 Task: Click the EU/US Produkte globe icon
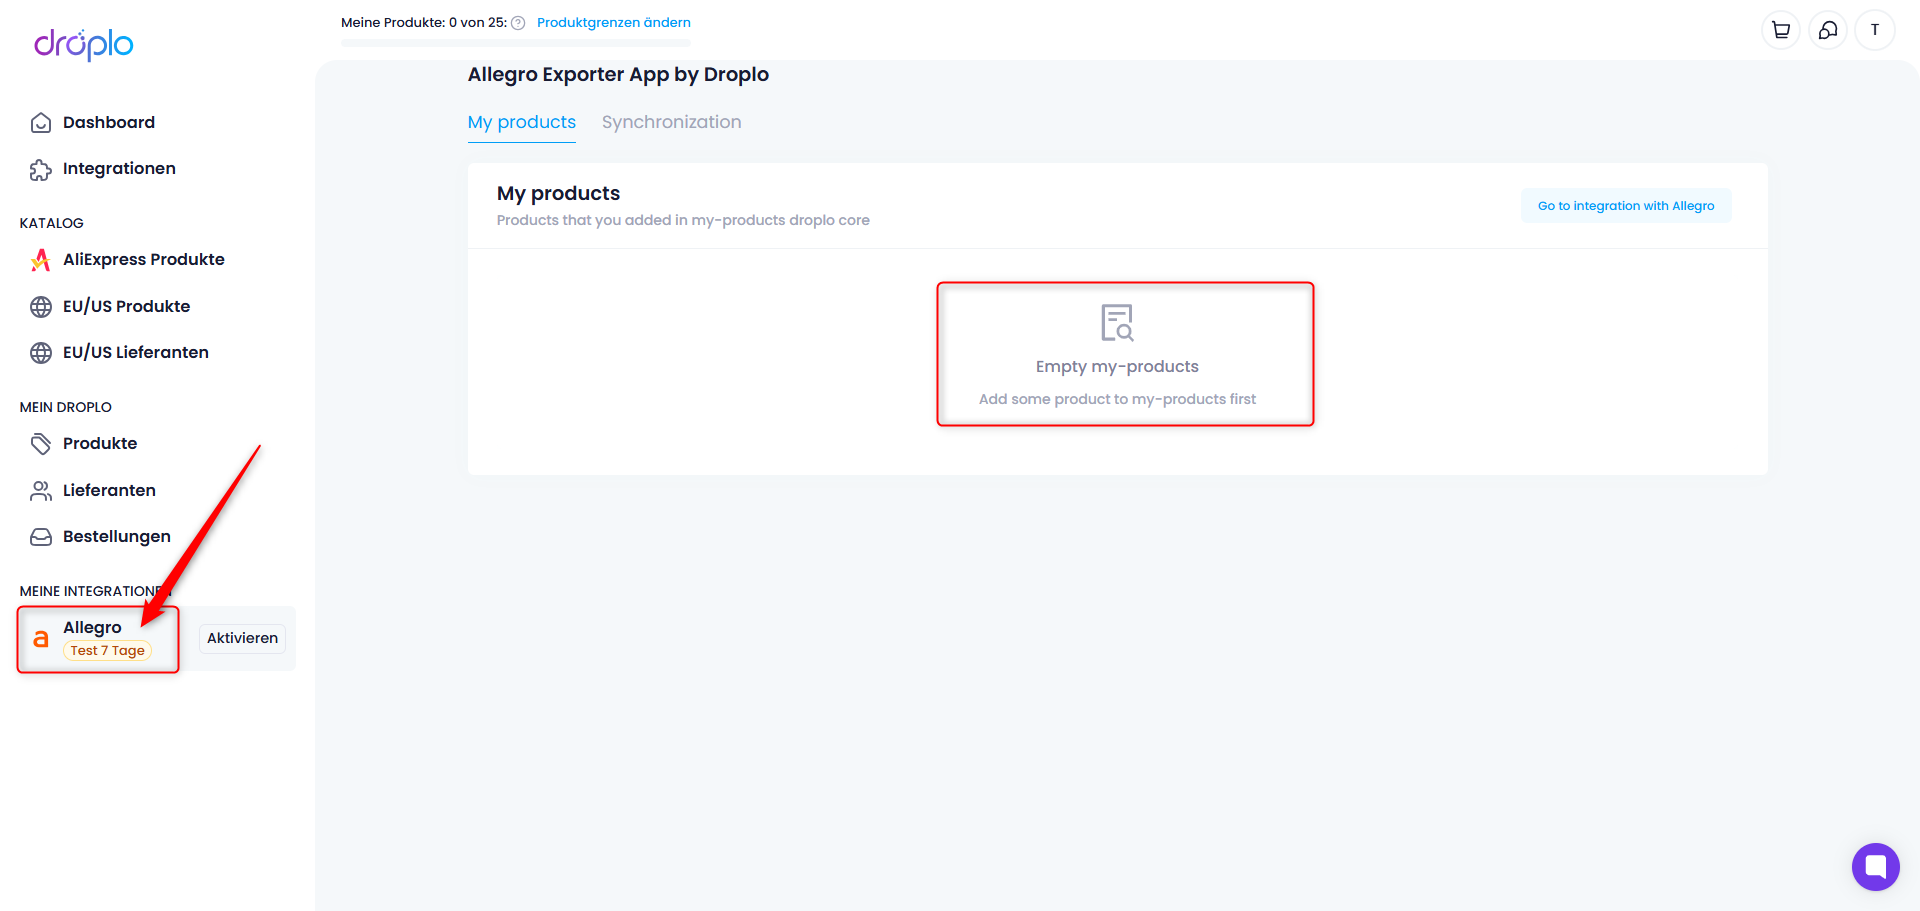41,307
